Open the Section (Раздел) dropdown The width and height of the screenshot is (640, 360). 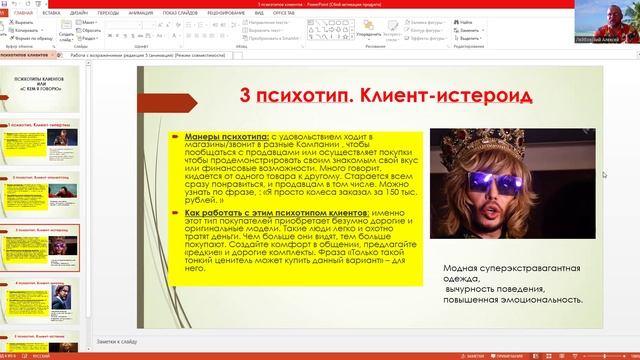point(87,38)
